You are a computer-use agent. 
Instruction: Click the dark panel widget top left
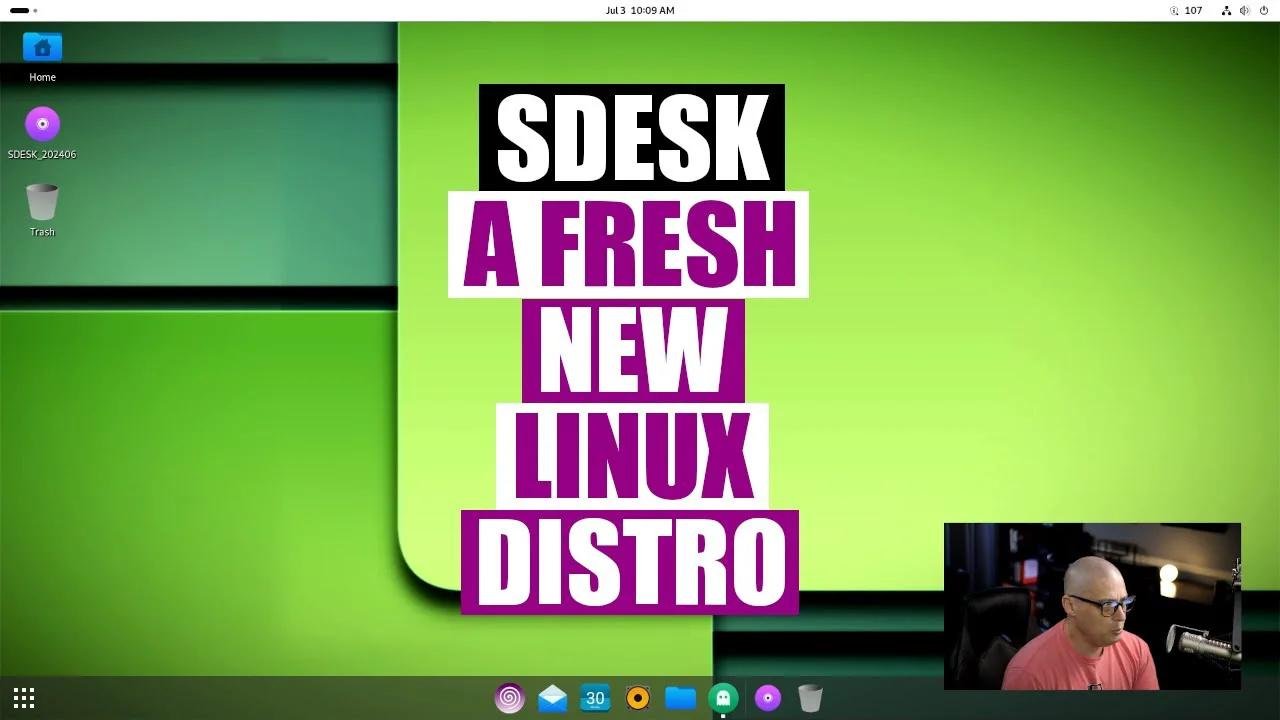[20, 10]
